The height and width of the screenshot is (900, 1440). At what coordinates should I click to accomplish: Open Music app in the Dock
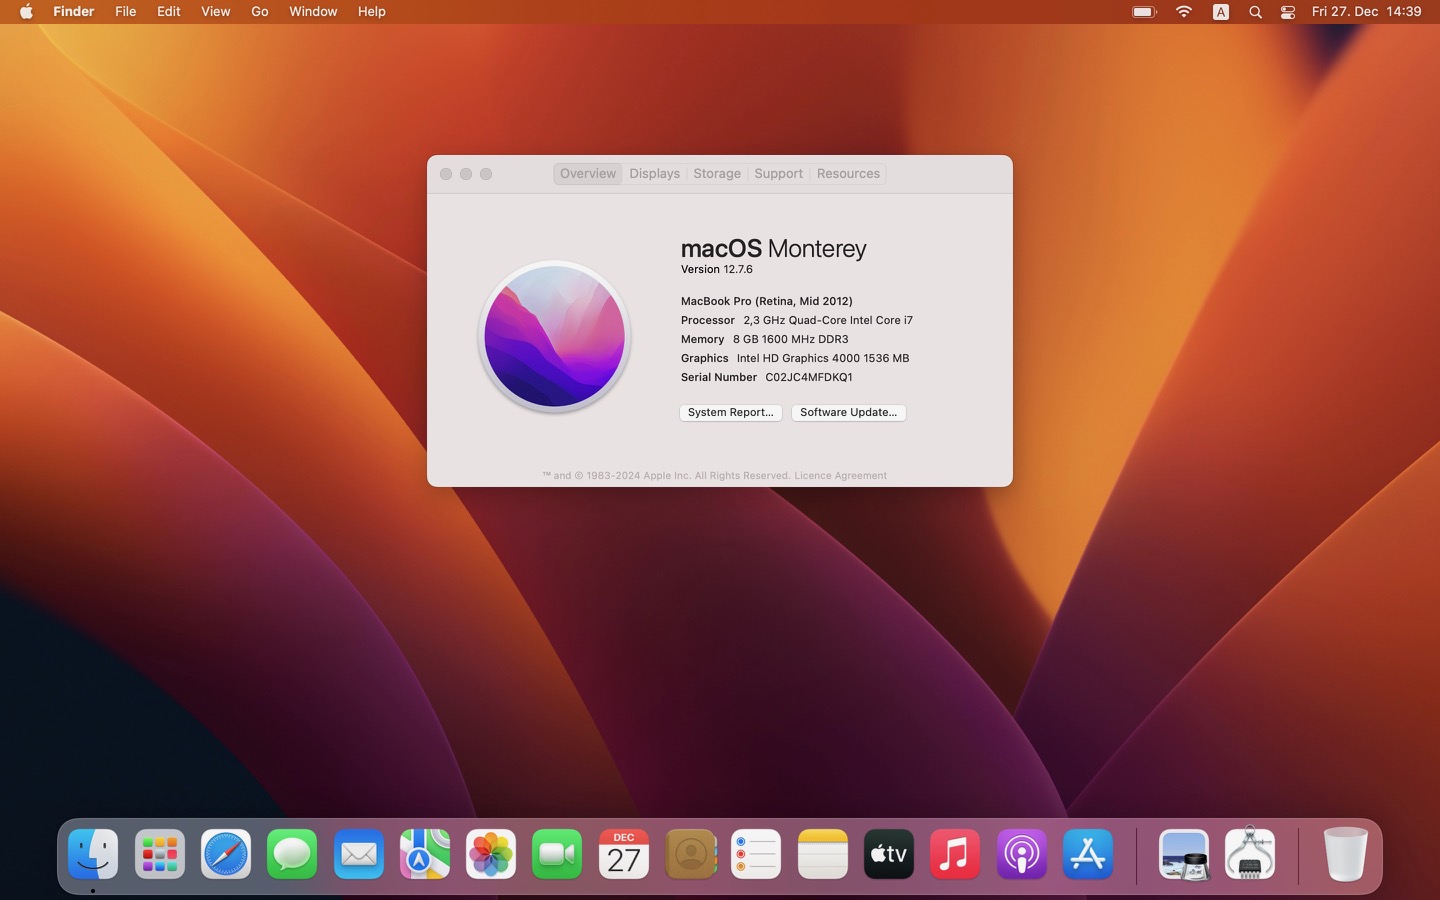[x=955, y=854]
